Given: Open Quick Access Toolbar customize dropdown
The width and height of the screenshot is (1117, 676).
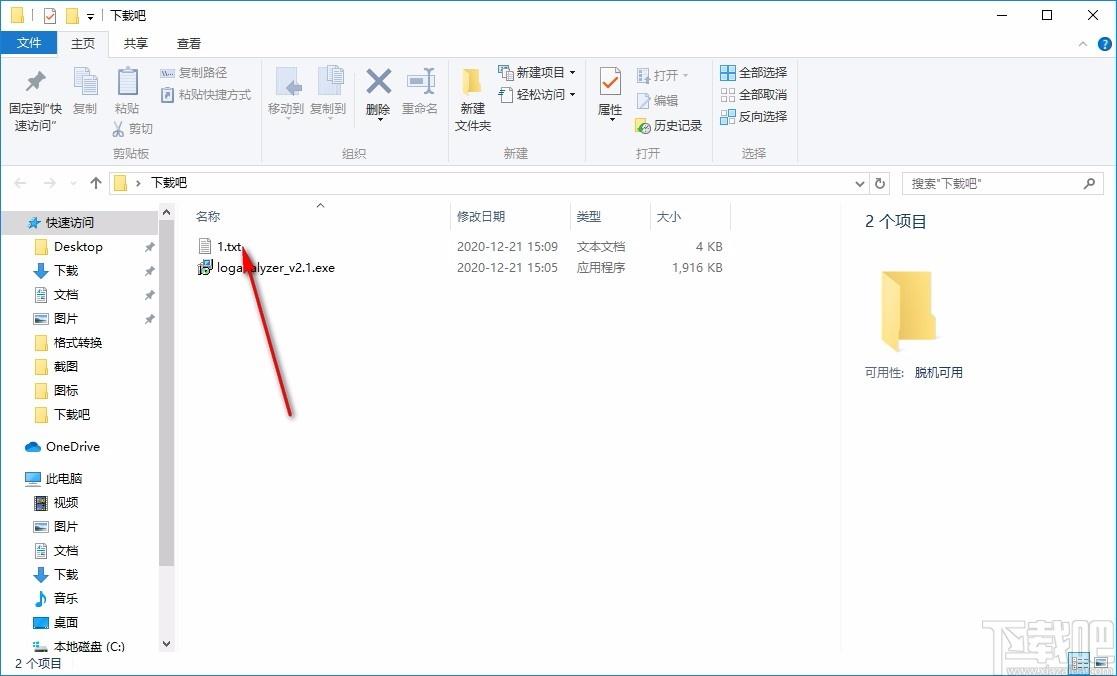Looking at the screenshot, I should (x=90, y=16).
